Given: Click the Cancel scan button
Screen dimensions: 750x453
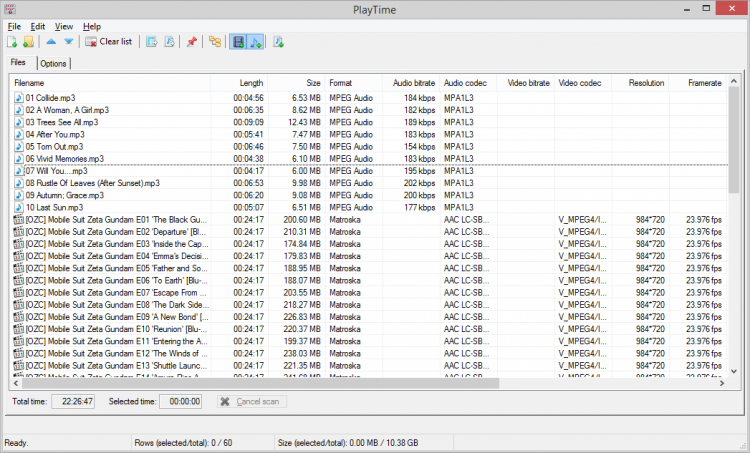Looking at the screenshot, I should click(x=252, y=401).
